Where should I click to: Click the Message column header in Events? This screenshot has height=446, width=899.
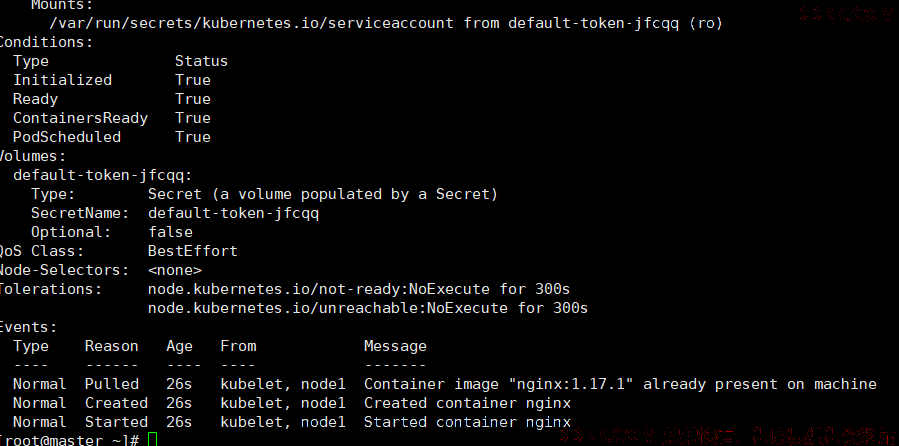[x=395, y=346]
